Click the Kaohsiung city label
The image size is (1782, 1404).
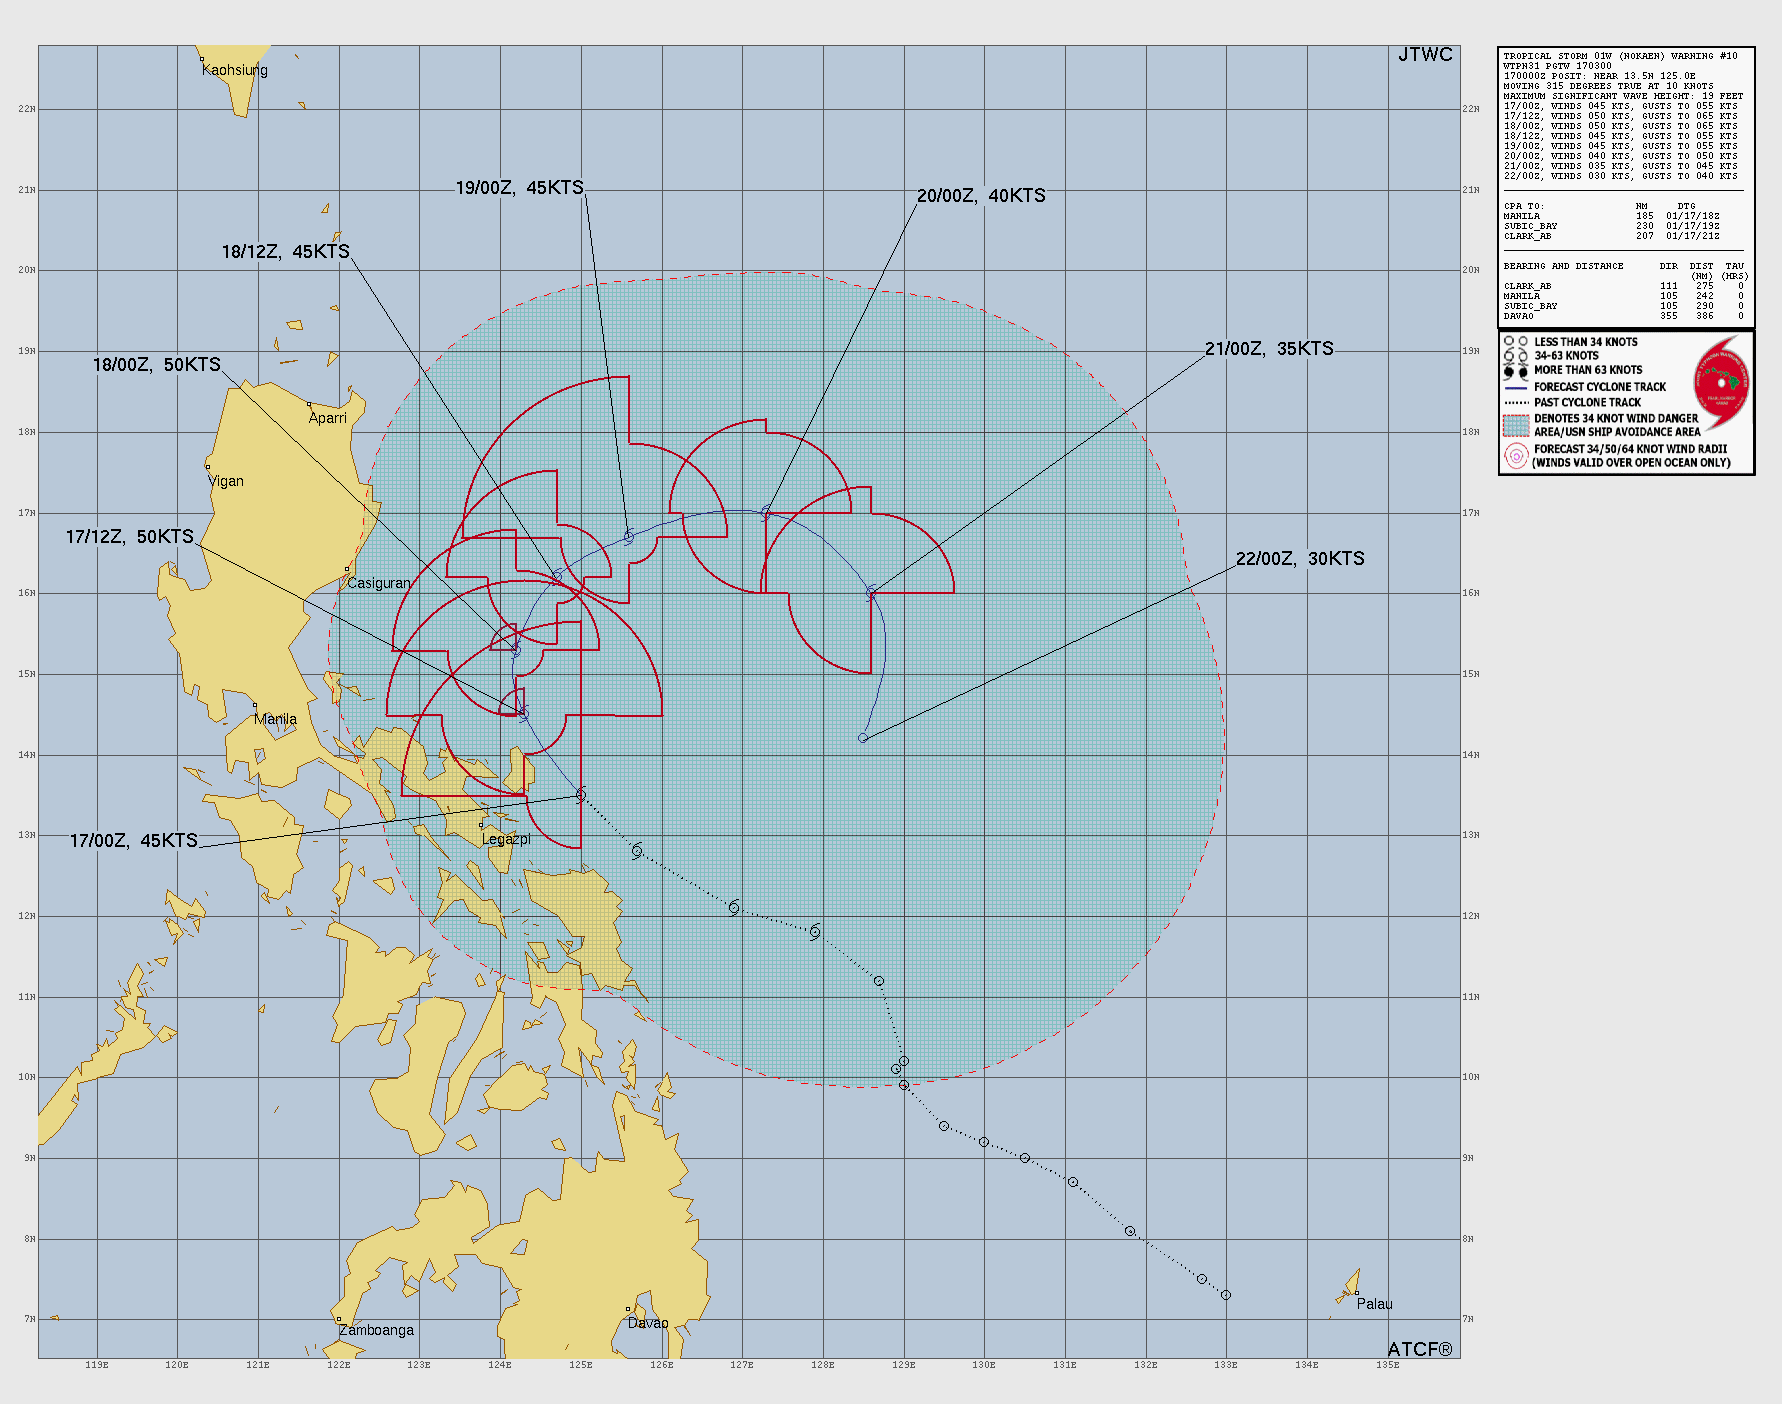click(x=235, y=70)
